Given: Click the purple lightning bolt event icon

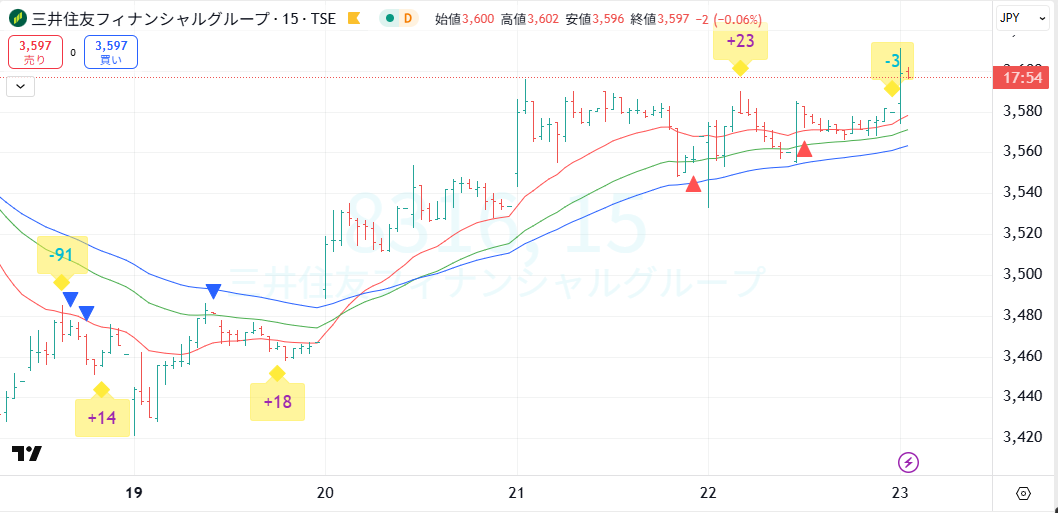Looking at the screenshot, I should click(x=908, y=462).
